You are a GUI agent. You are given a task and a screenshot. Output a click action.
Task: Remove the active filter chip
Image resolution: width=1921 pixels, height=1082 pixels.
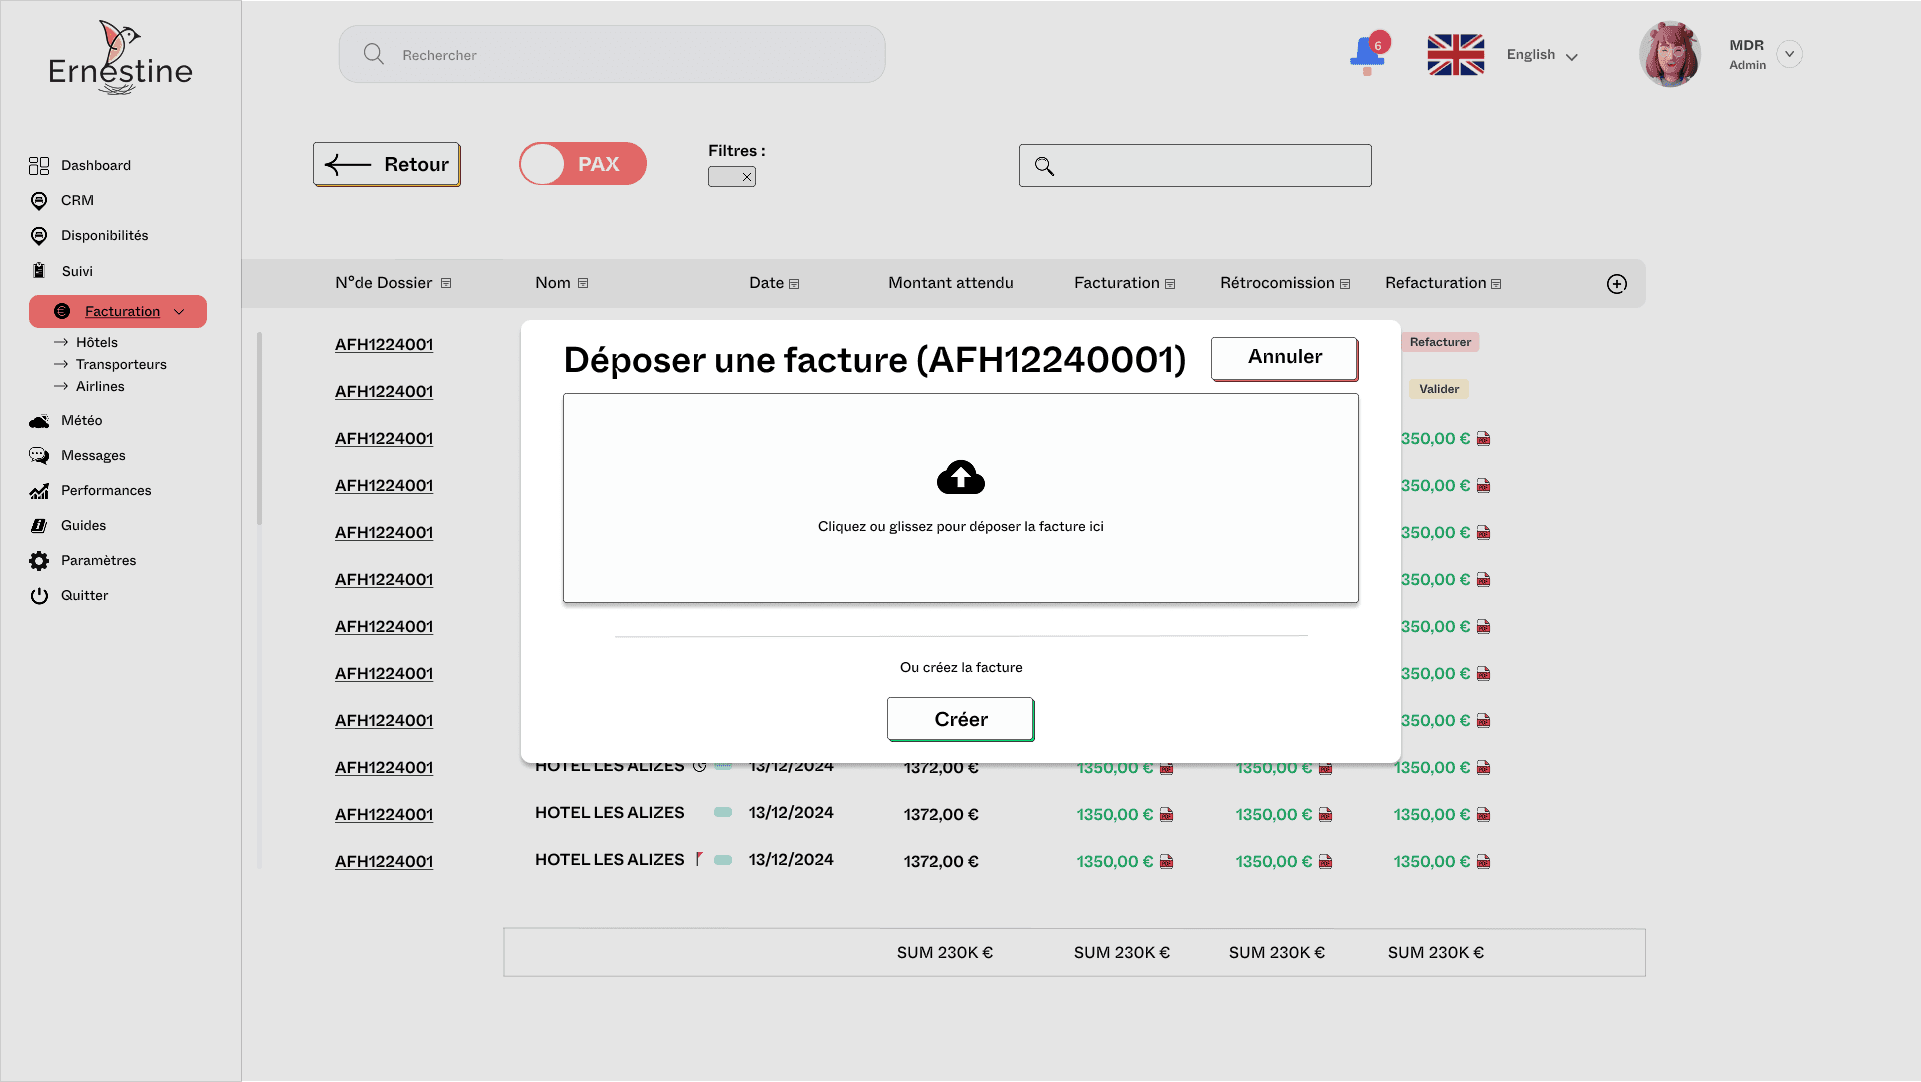746,177
